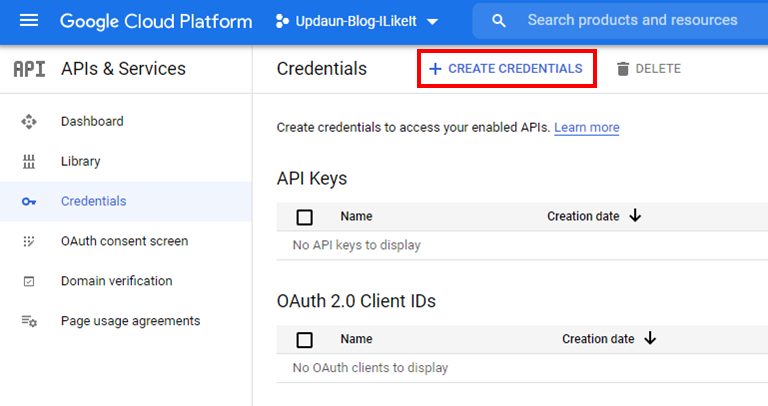Click the Credentials page title
768x406 pixels.
[x=322, y=69]
